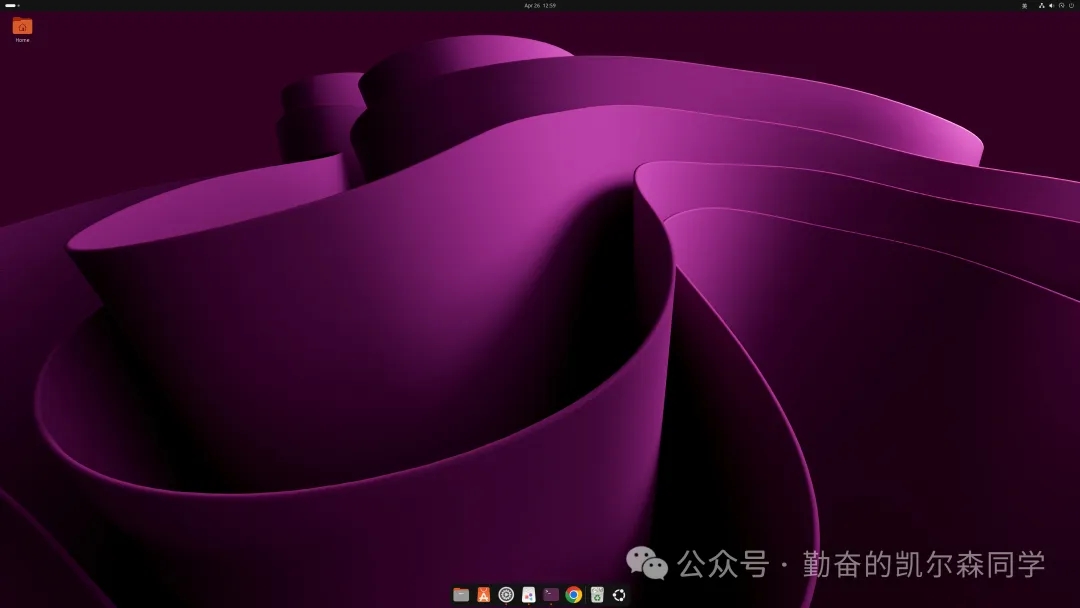Click the power button in the system tray

(1070, 6)
